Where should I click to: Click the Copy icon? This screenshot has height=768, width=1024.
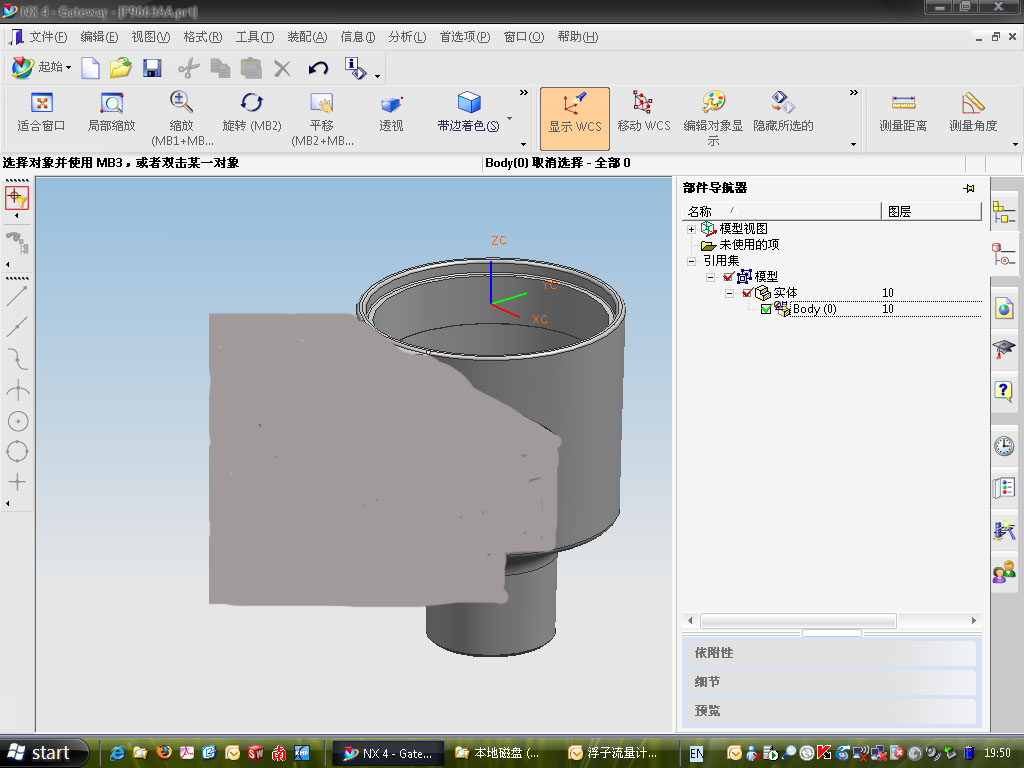(x=220, y=68)
